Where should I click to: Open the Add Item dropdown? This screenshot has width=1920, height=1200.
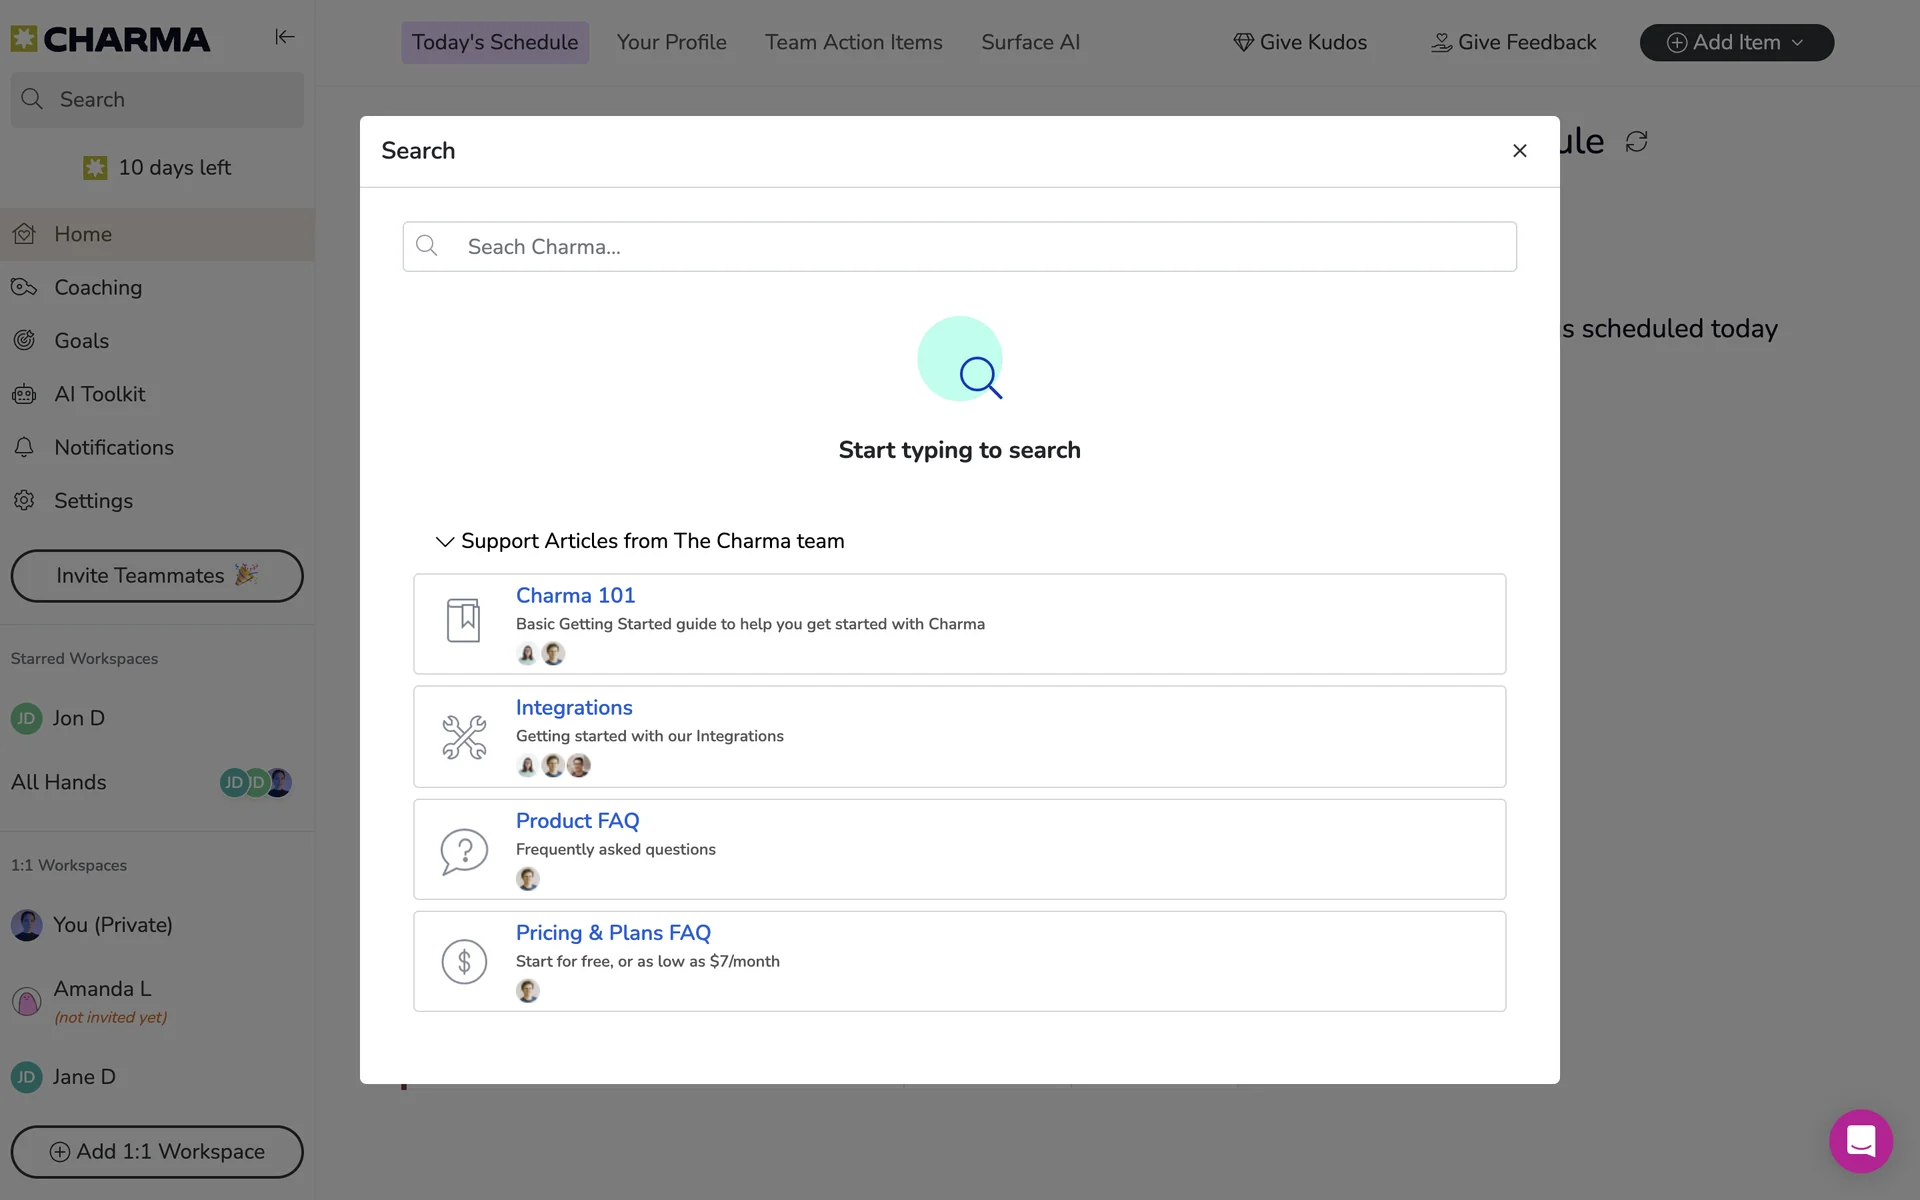[x=1736, y=42]
